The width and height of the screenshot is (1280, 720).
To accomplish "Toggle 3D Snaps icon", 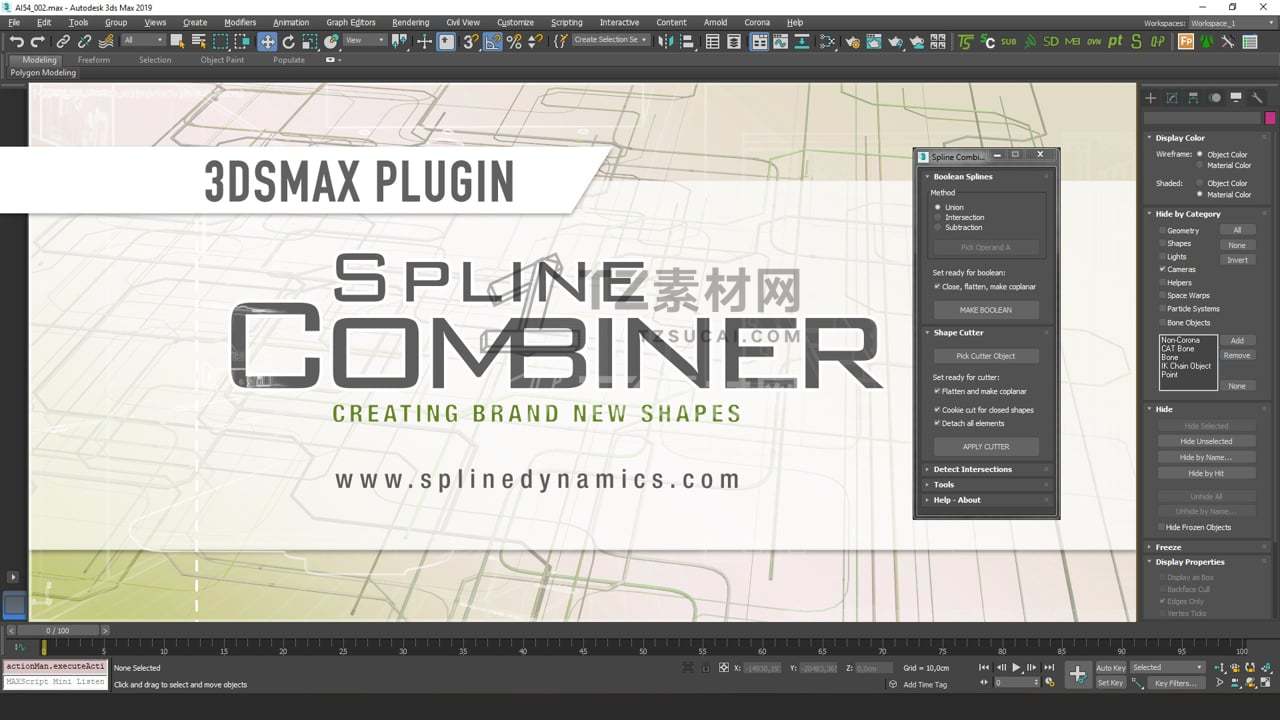I will 469,41.
